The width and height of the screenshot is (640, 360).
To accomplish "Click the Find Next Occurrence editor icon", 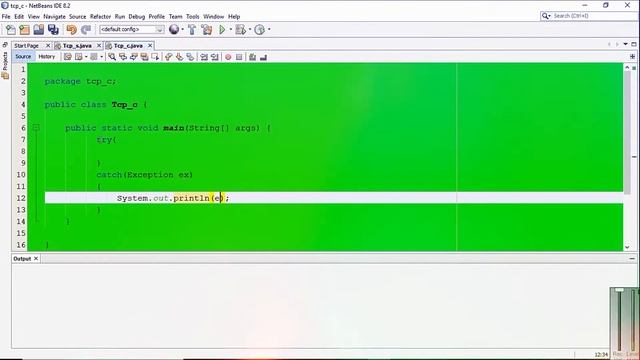I will point(133,57).
